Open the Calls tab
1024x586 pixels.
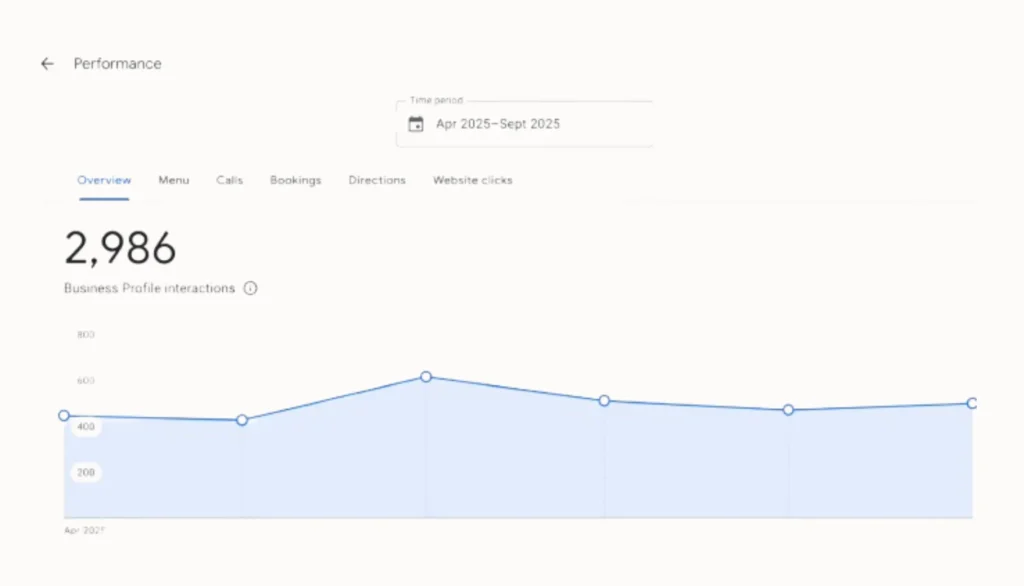pyautogui.click(x=229, y=180)
